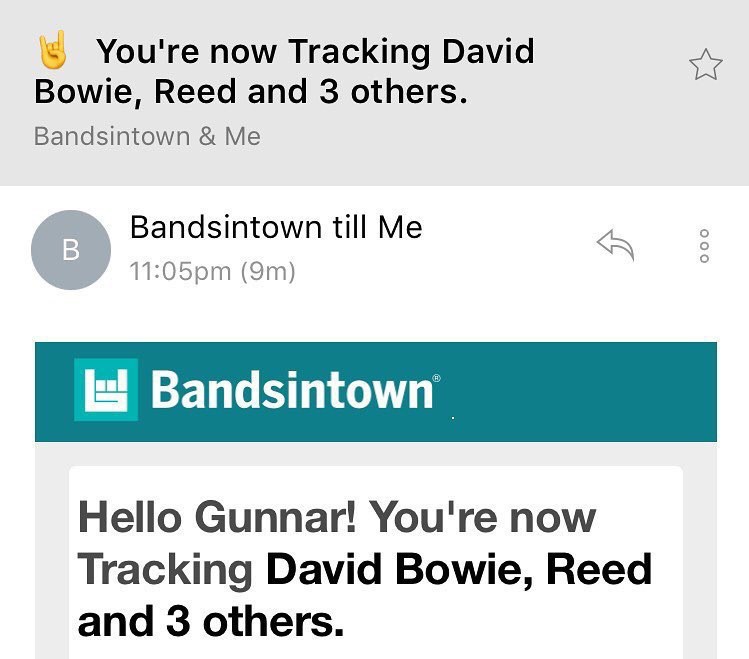Tap the rock hand emoji in subject
Viewport: 749px width, 659px height.
52,50
